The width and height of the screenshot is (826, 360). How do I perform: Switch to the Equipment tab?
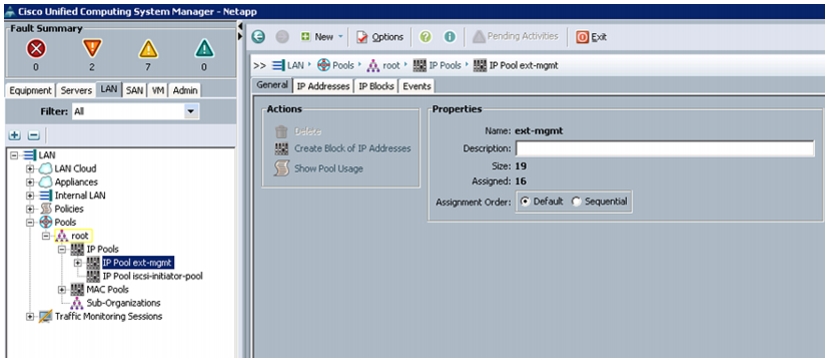(x=31, y=90)
